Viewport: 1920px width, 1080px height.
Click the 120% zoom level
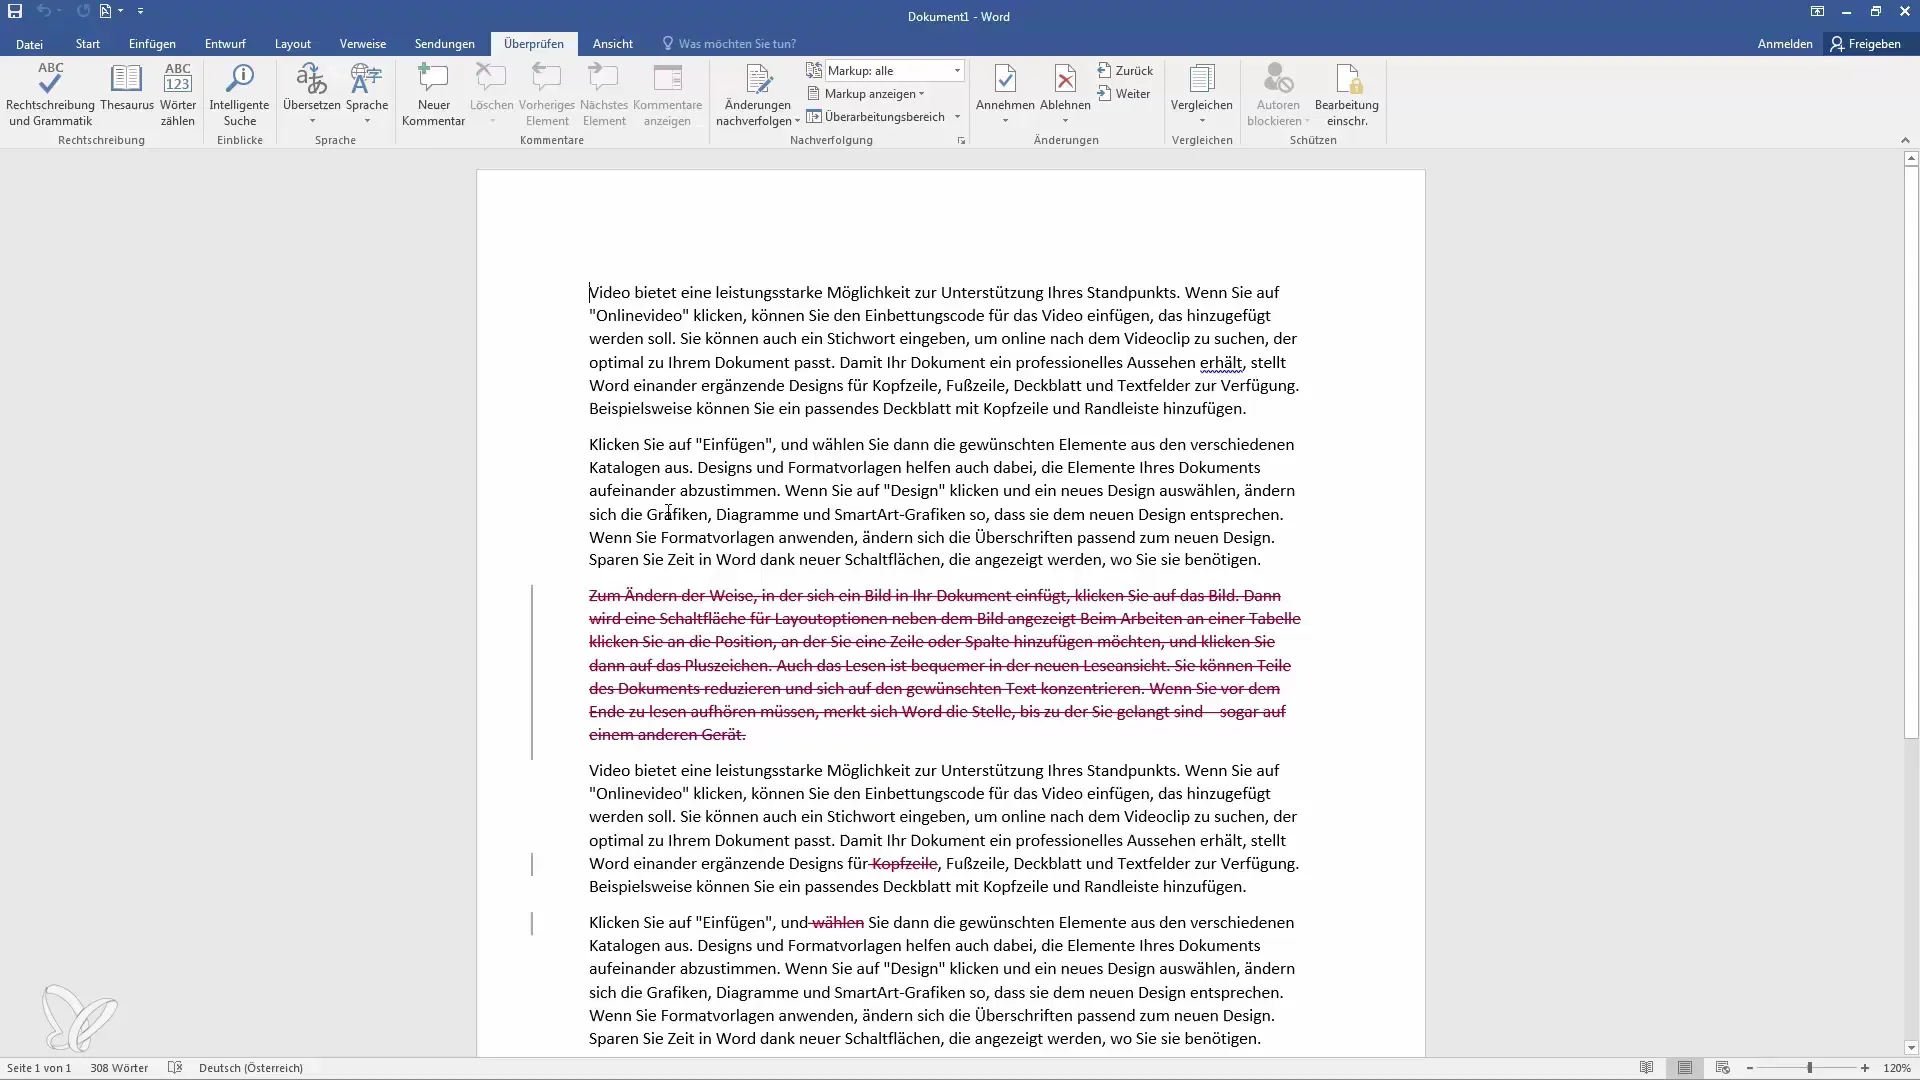(x=1897, y=1068)
